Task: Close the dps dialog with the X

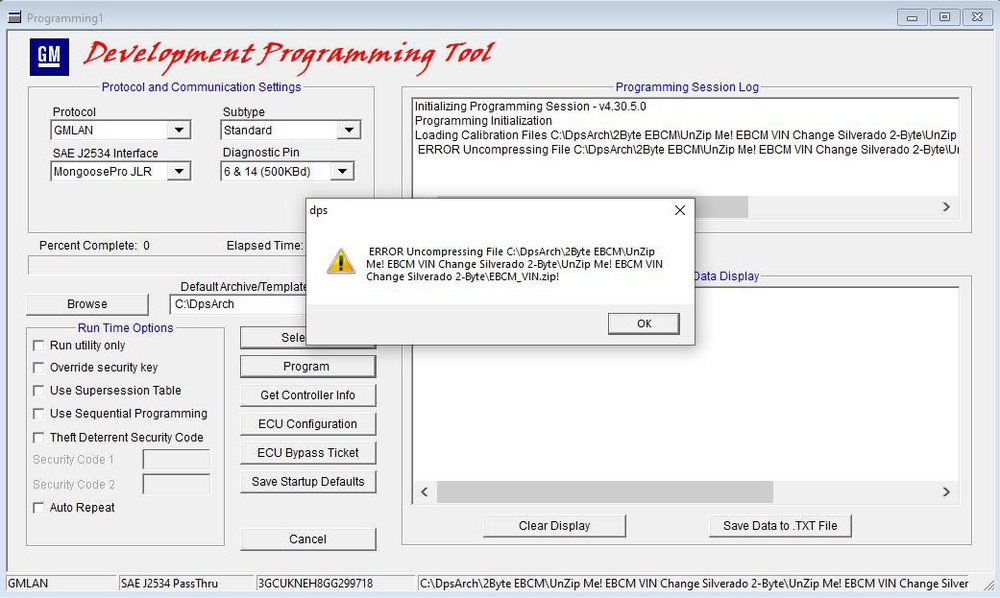Action: coord(680,210)
